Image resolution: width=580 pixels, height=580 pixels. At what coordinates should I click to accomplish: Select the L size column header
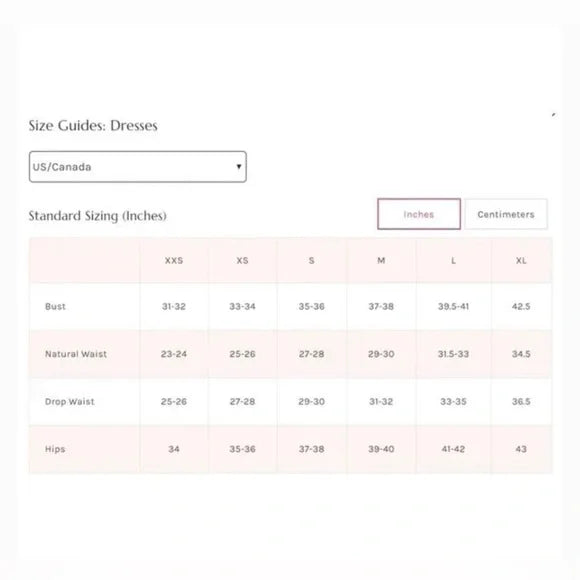[453, 260]
